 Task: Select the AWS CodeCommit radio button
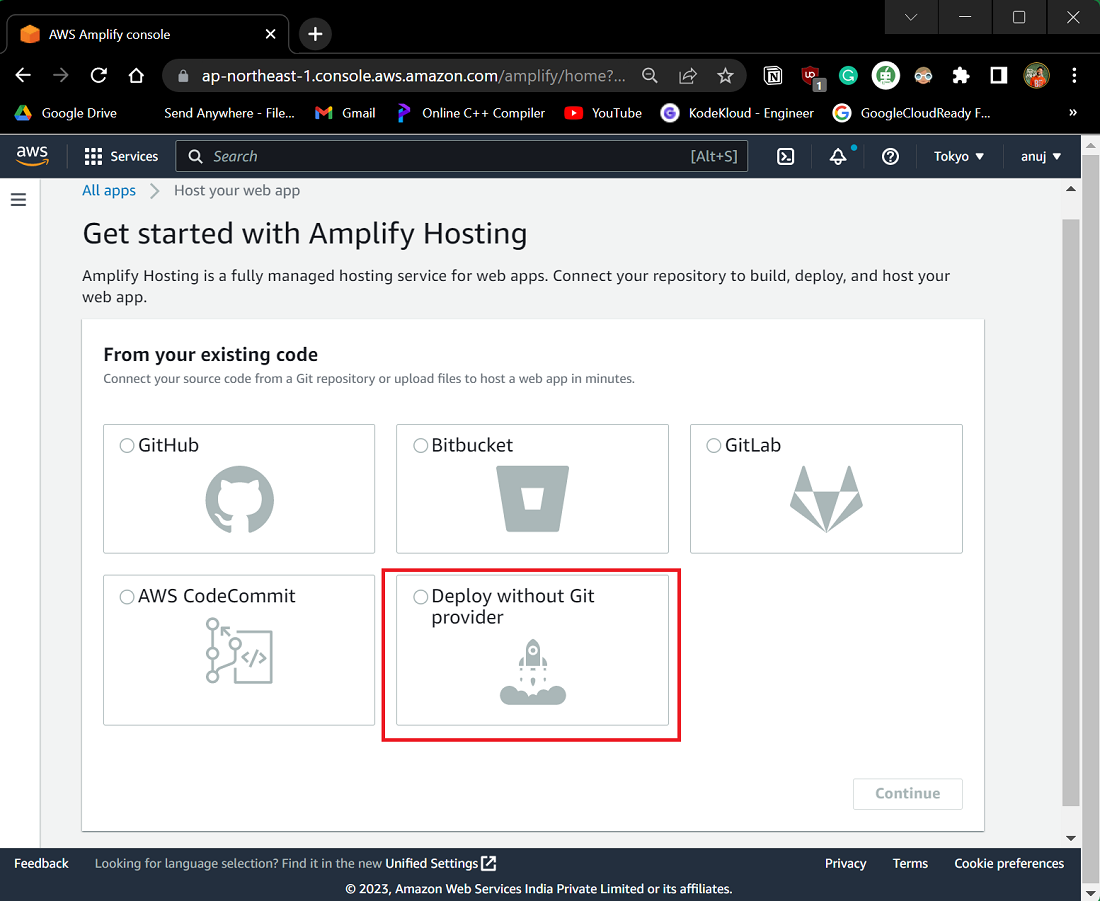pyautogui.click(x=126, y=596)
